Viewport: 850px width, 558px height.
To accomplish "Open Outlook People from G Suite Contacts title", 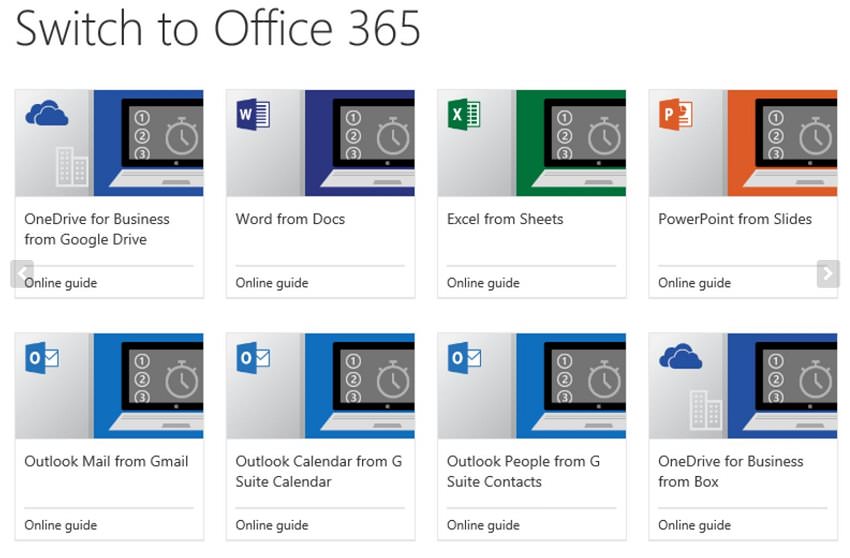I will (523, 471).
